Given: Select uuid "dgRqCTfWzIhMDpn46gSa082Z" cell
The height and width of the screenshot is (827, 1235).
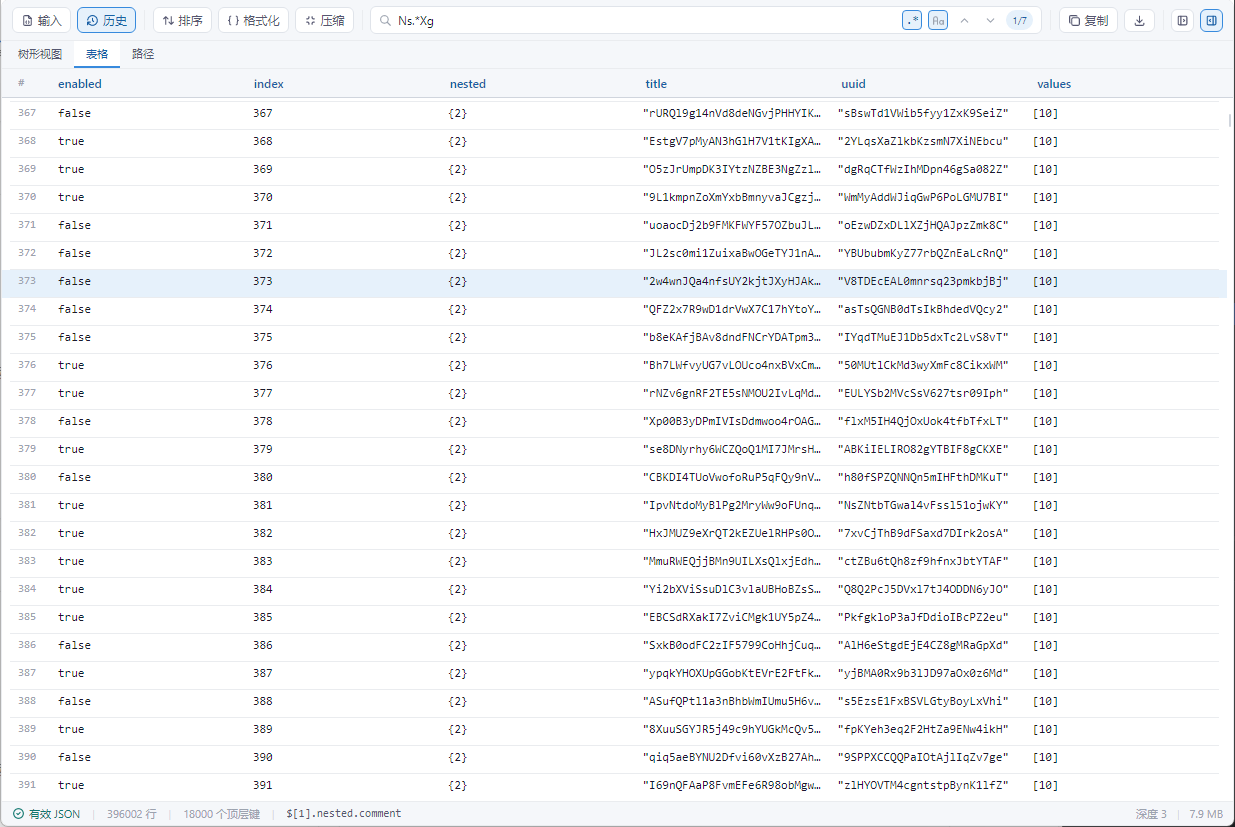Looking at the screenshot, I should click(923, 169).
